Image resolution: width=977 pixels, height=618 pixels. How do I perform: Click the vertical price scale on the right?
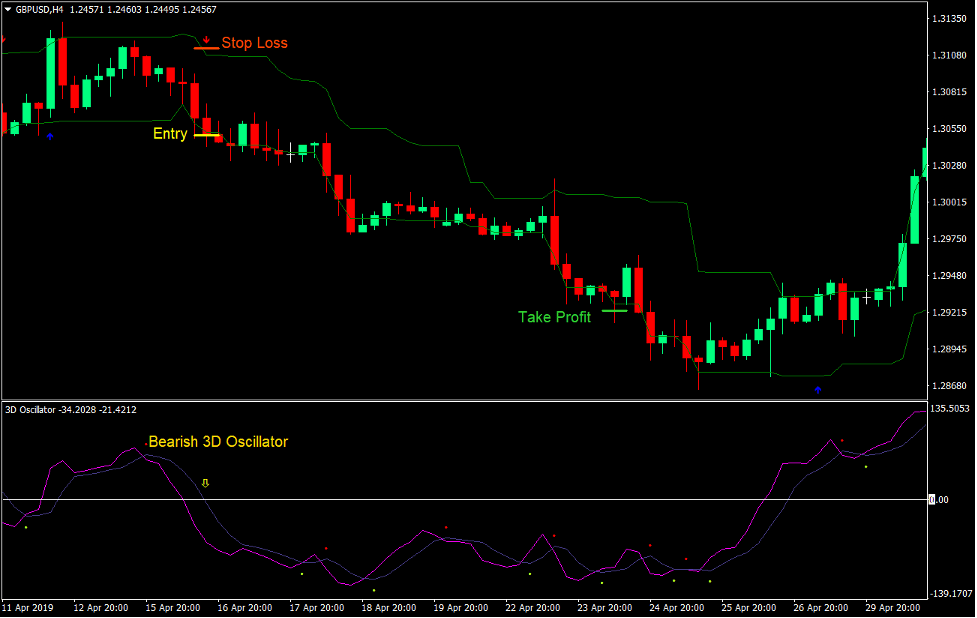952,200
